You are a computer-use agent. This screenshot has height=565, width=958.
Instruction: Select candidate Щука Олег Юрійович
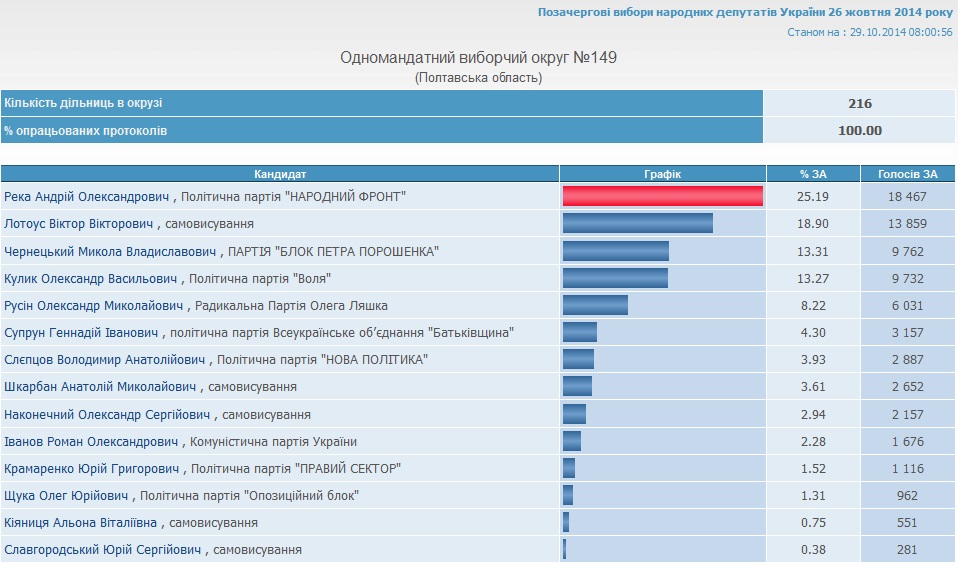67,495
